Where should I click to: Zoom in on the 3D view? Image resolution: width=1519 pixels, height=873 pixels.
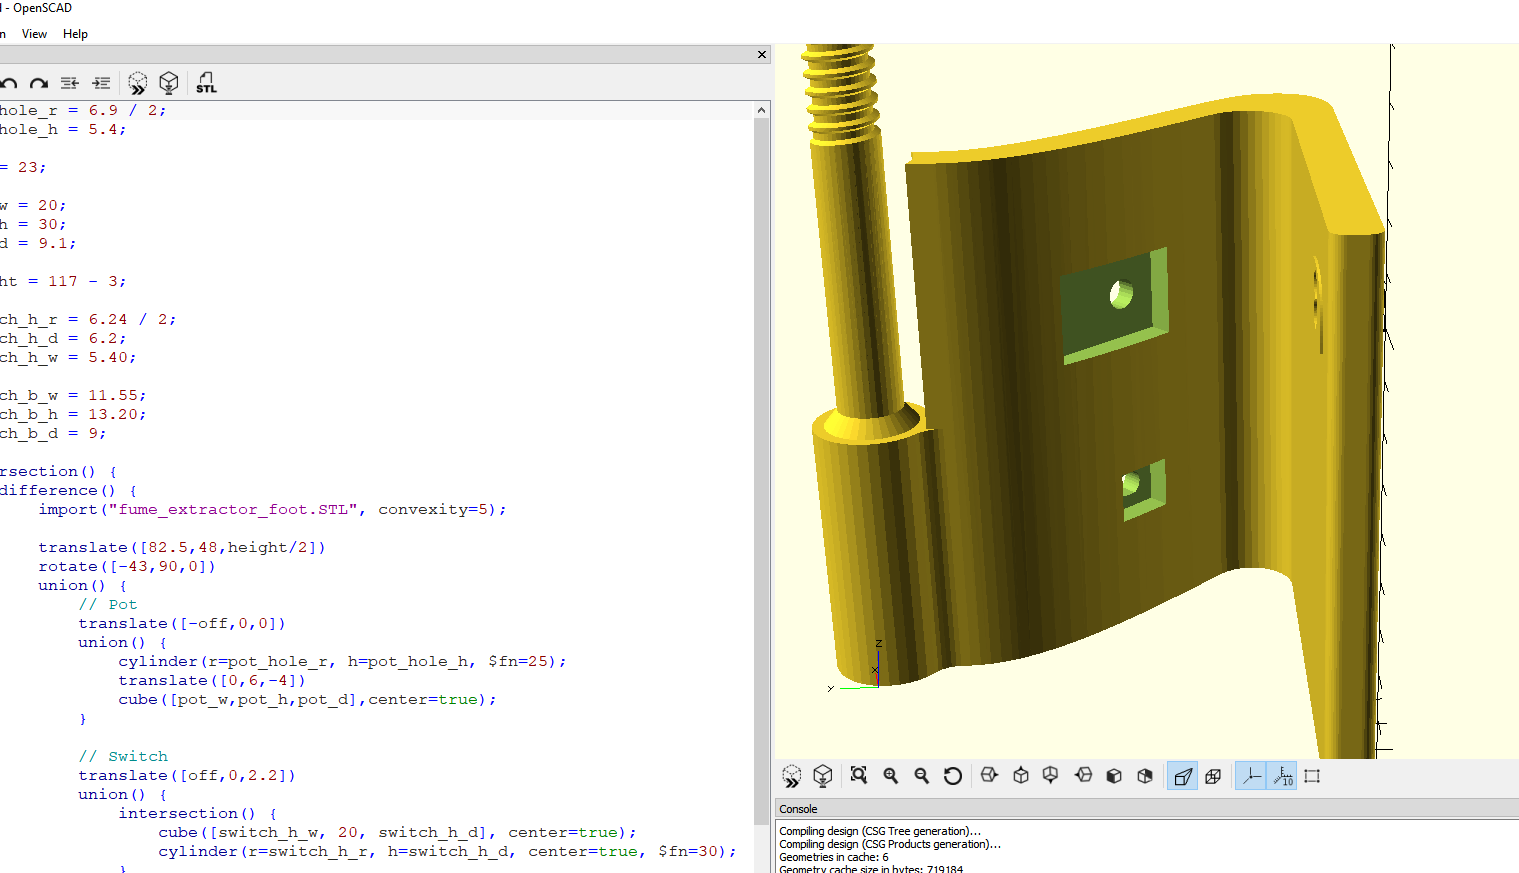click(x=890, y=776)
